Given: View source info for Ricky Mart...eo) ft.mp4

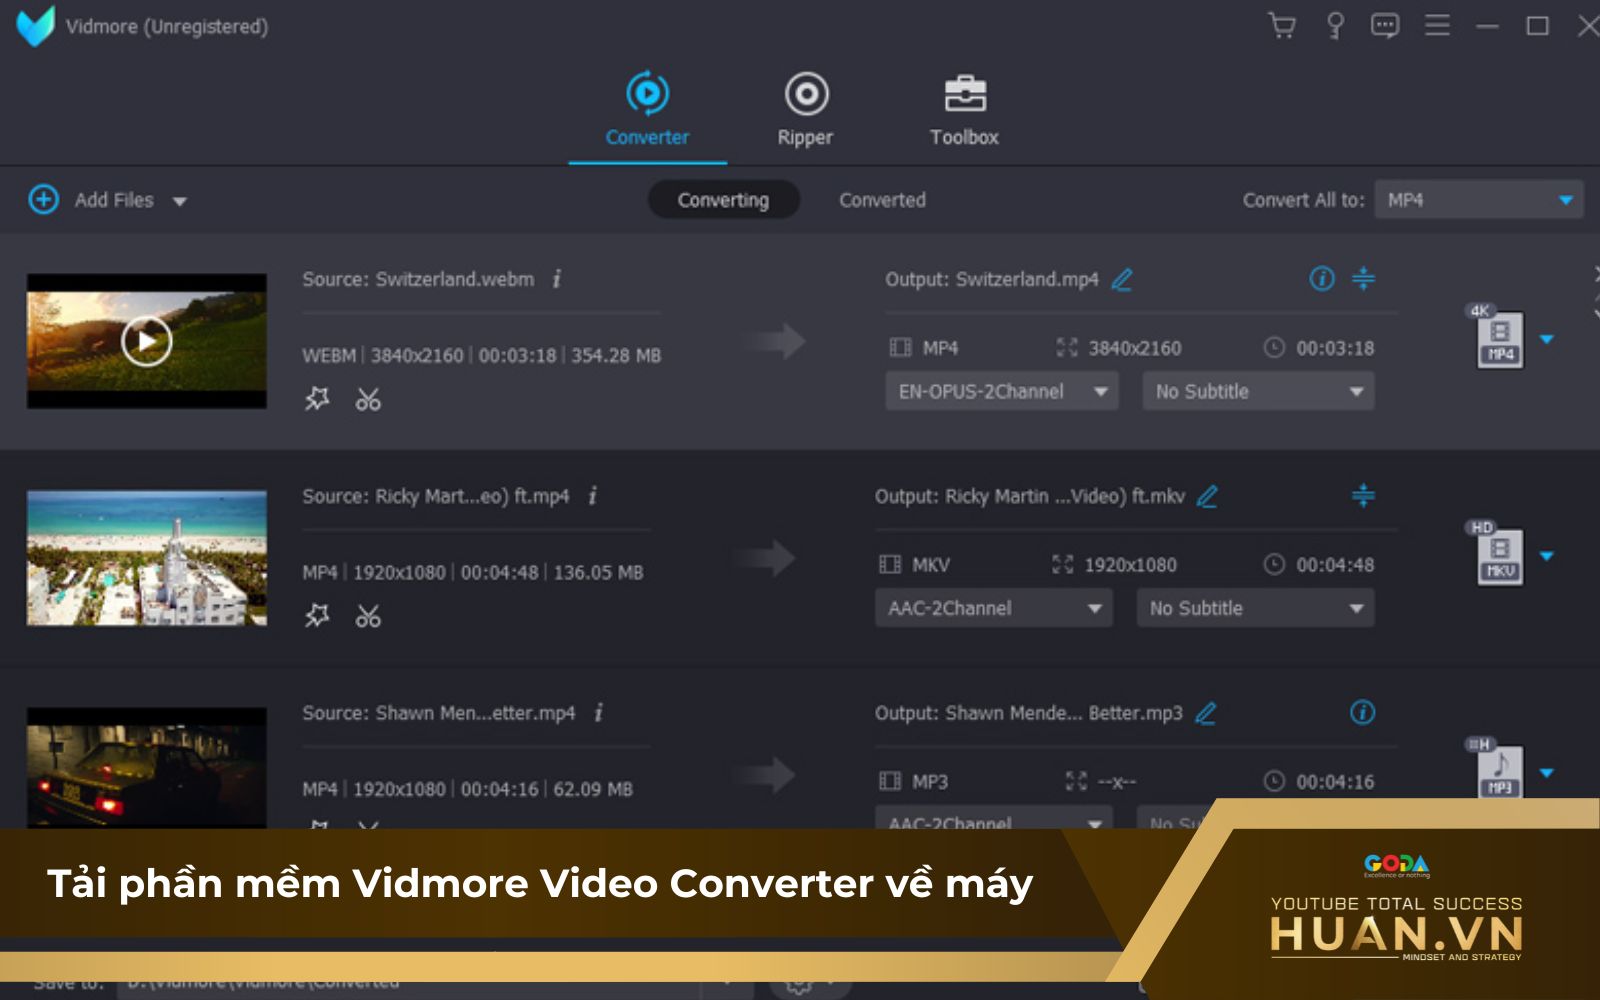Looking at the screenshot, I should 592,495.
